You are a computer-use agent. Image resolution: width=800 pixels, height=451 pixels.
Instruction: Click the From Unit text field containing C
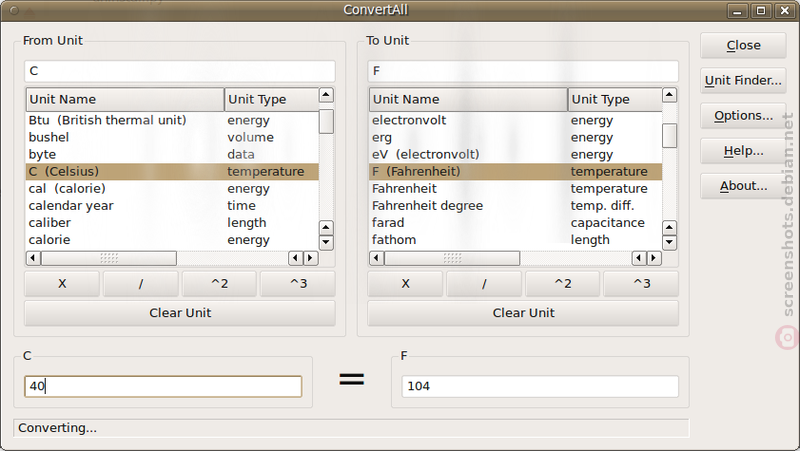click(180, 71)
